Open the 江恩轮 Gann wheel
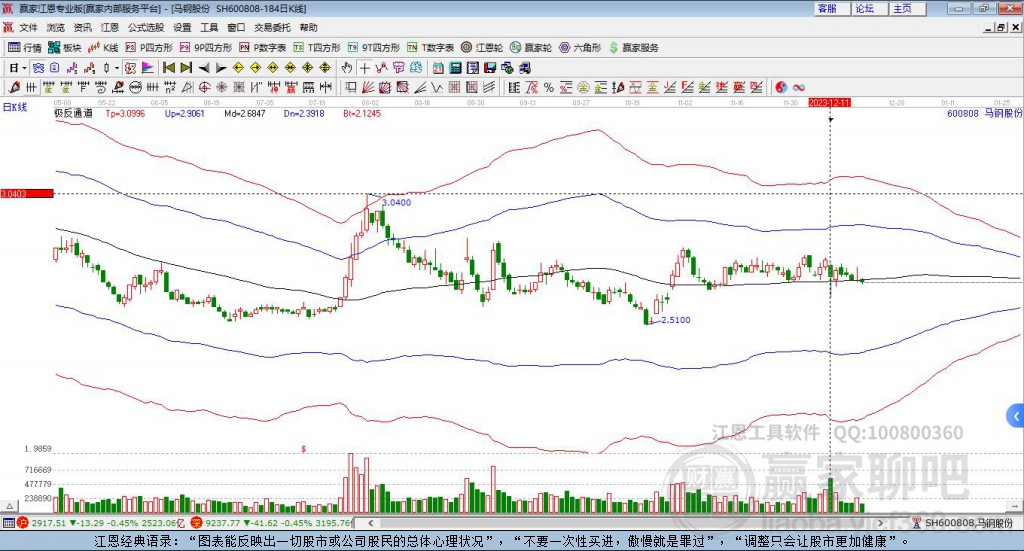 pos(482,48)
